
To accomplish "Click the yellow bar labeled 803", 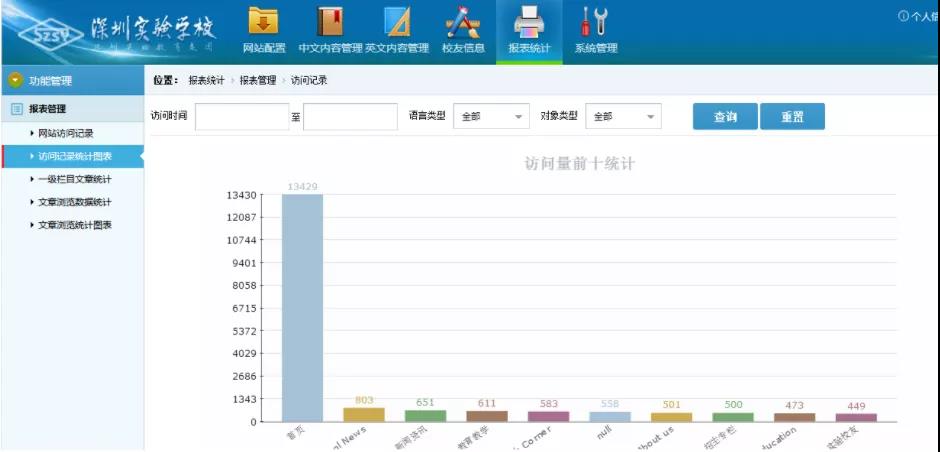I will (364, 415).
